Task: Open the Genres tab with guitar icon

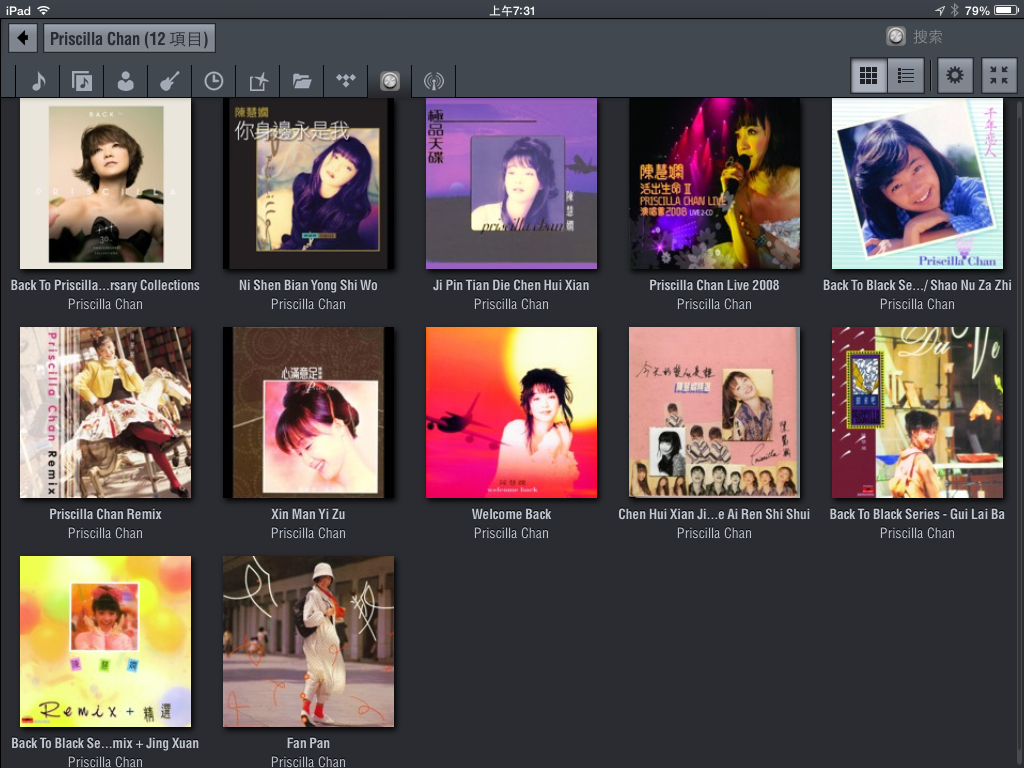Action: pos(170,81)
